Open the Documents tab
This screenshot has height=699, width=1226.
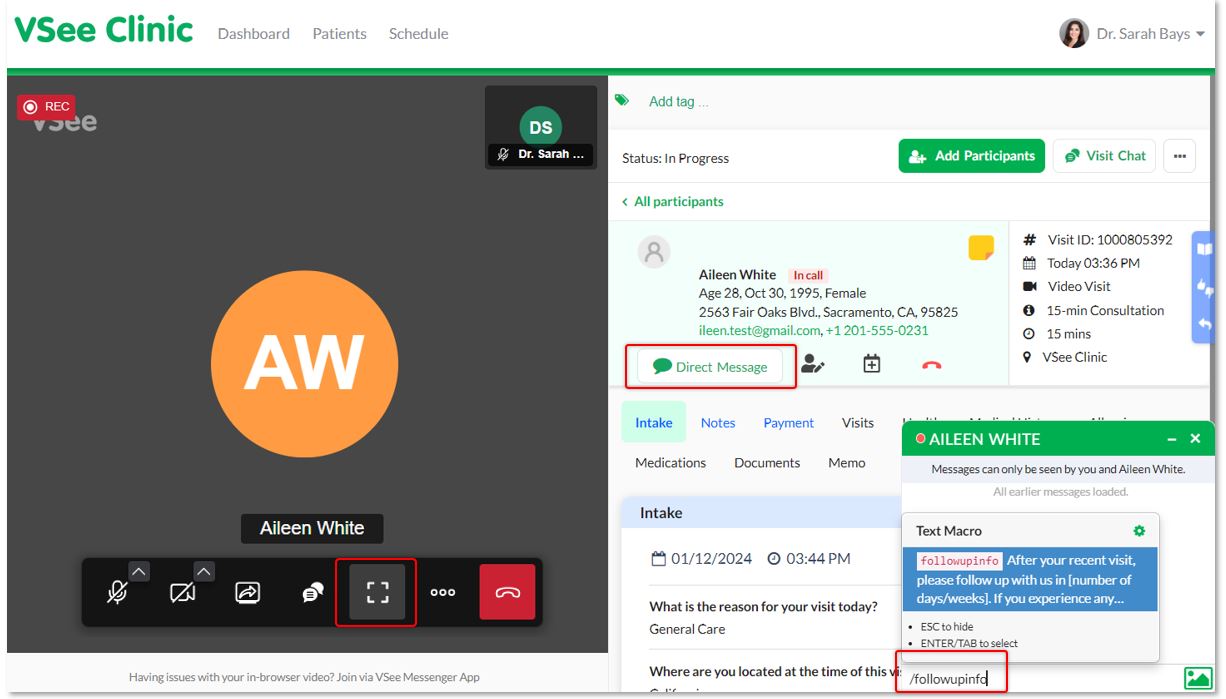(767, 462)
